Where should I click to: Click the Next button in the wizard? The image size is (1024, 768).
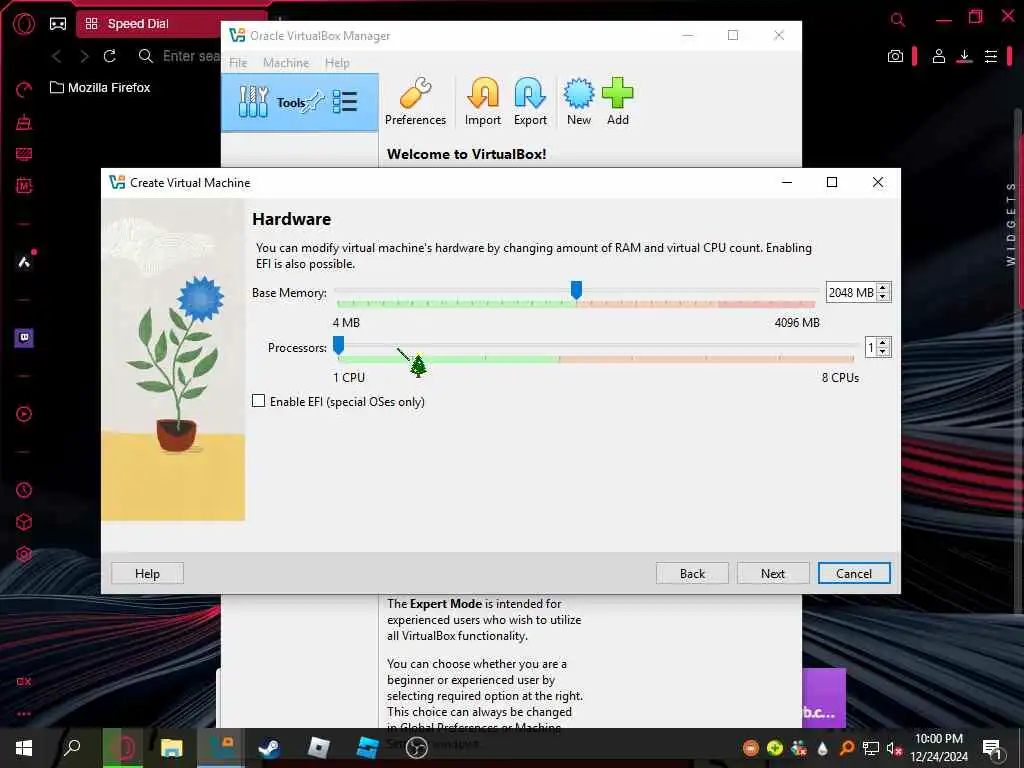(773, 573)
